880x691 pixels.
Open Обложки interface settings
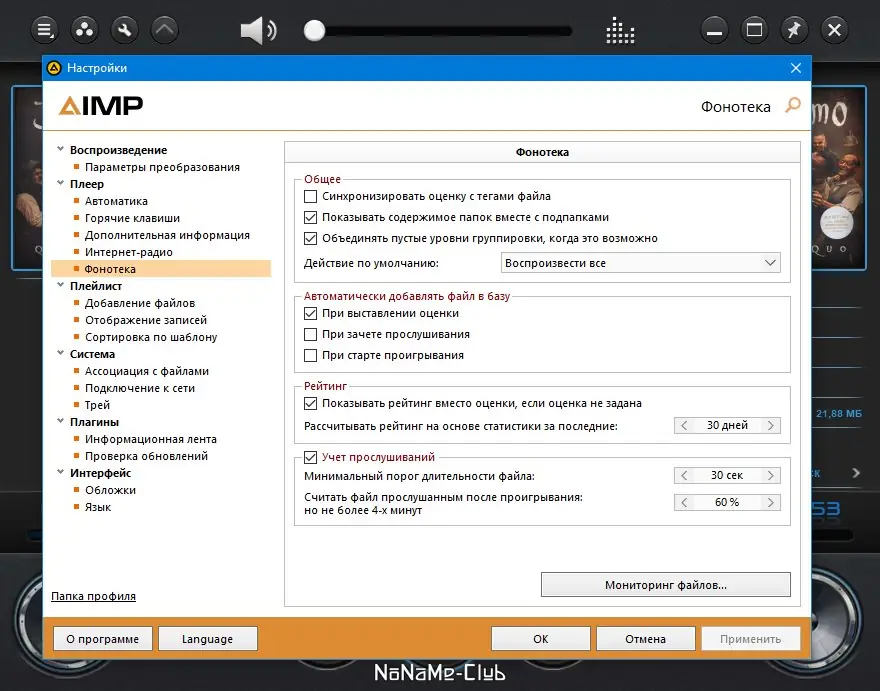pos(110,490)
